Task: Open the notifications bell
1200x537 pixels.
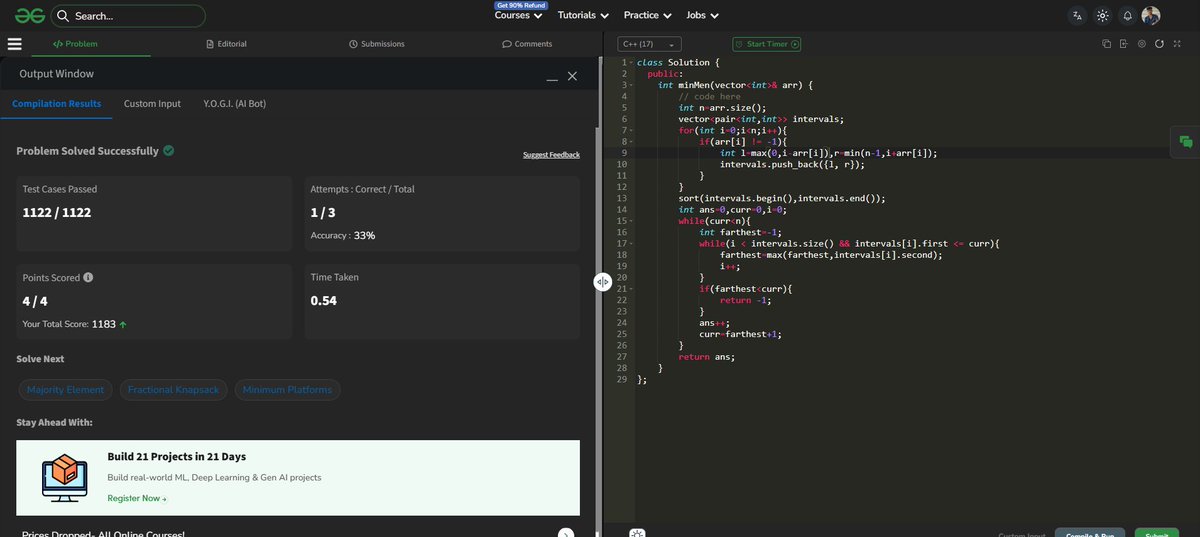Action: pyautogui.click(x=1127, y=16)
